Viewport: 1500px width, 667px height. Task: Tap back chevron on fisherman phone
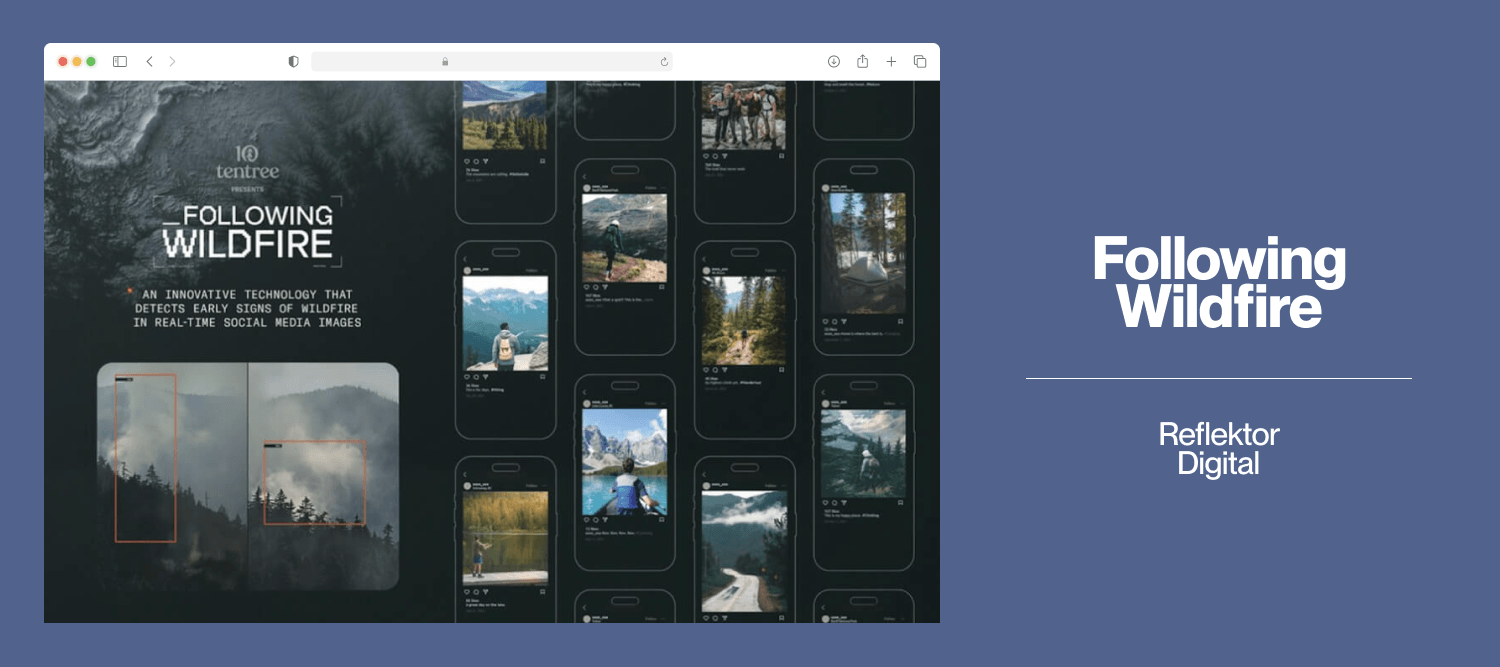click(466, 474)
